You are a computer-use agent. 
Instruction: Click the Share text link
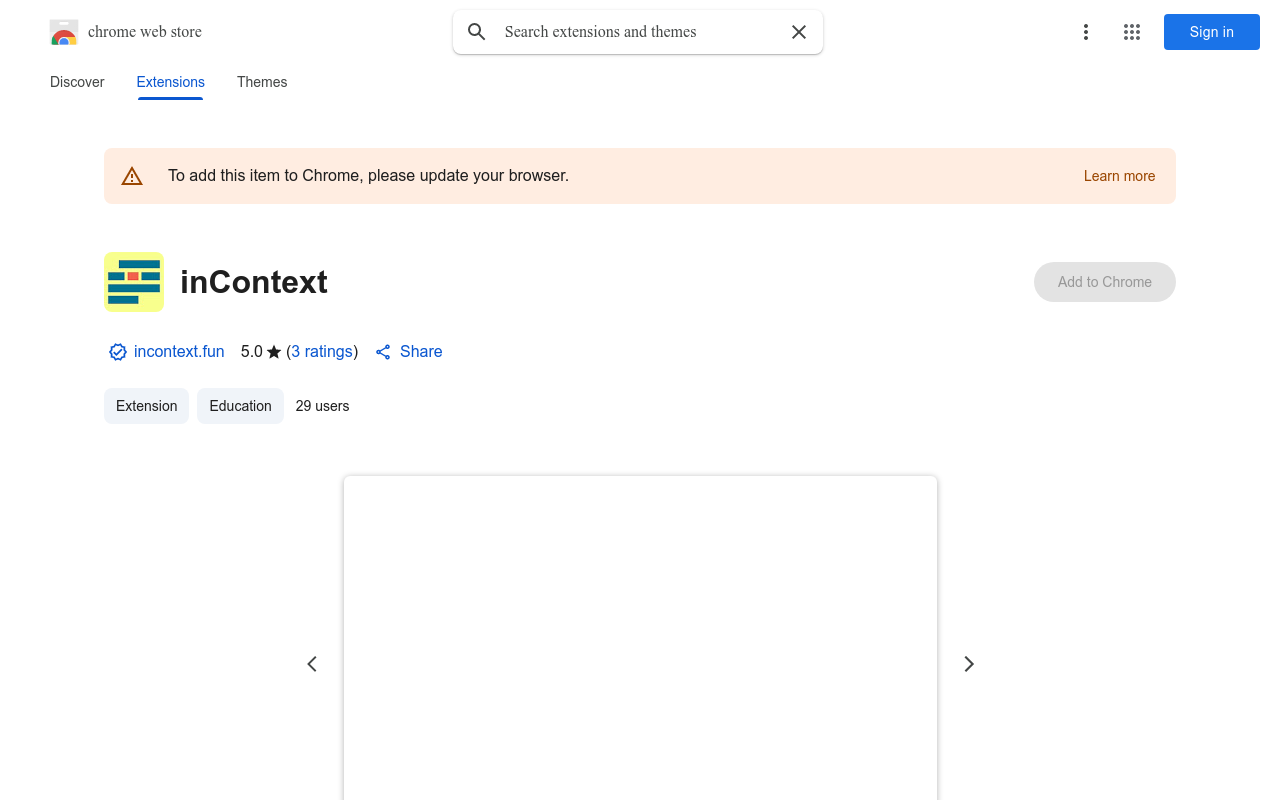click(x=421, y=352)
